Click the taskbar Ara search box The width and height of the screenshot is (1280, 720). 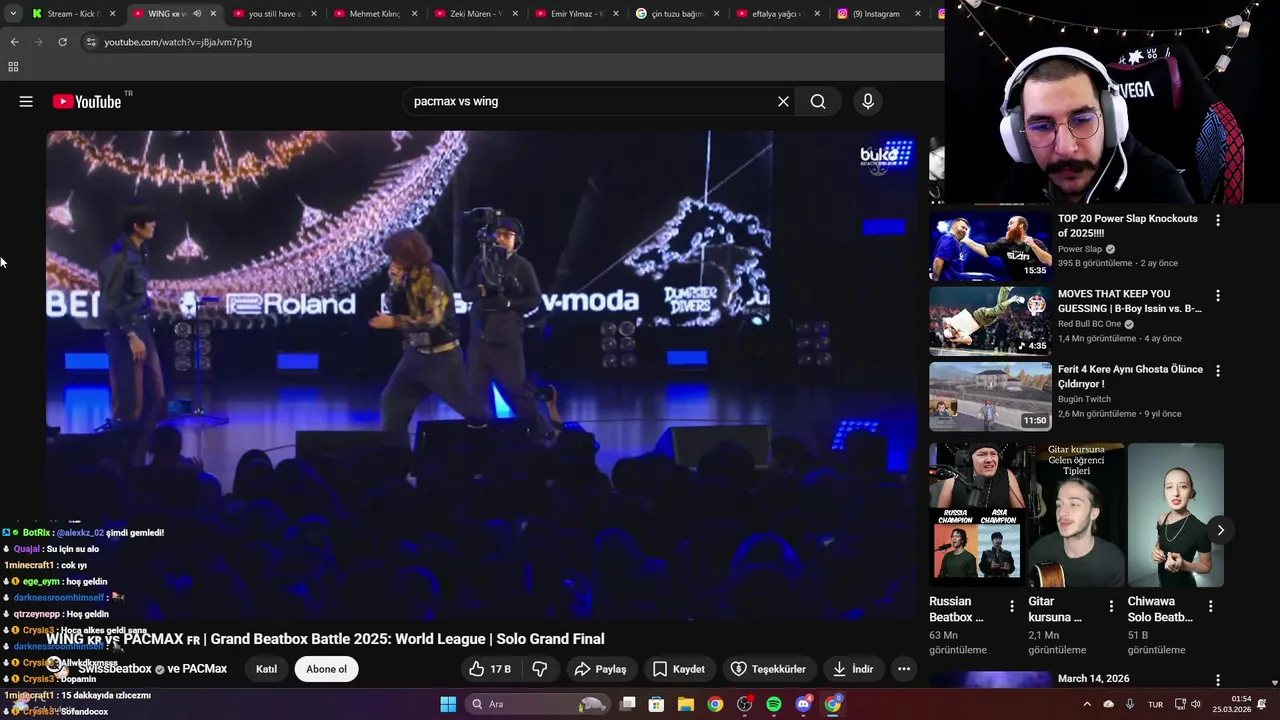tap(538, 704)
